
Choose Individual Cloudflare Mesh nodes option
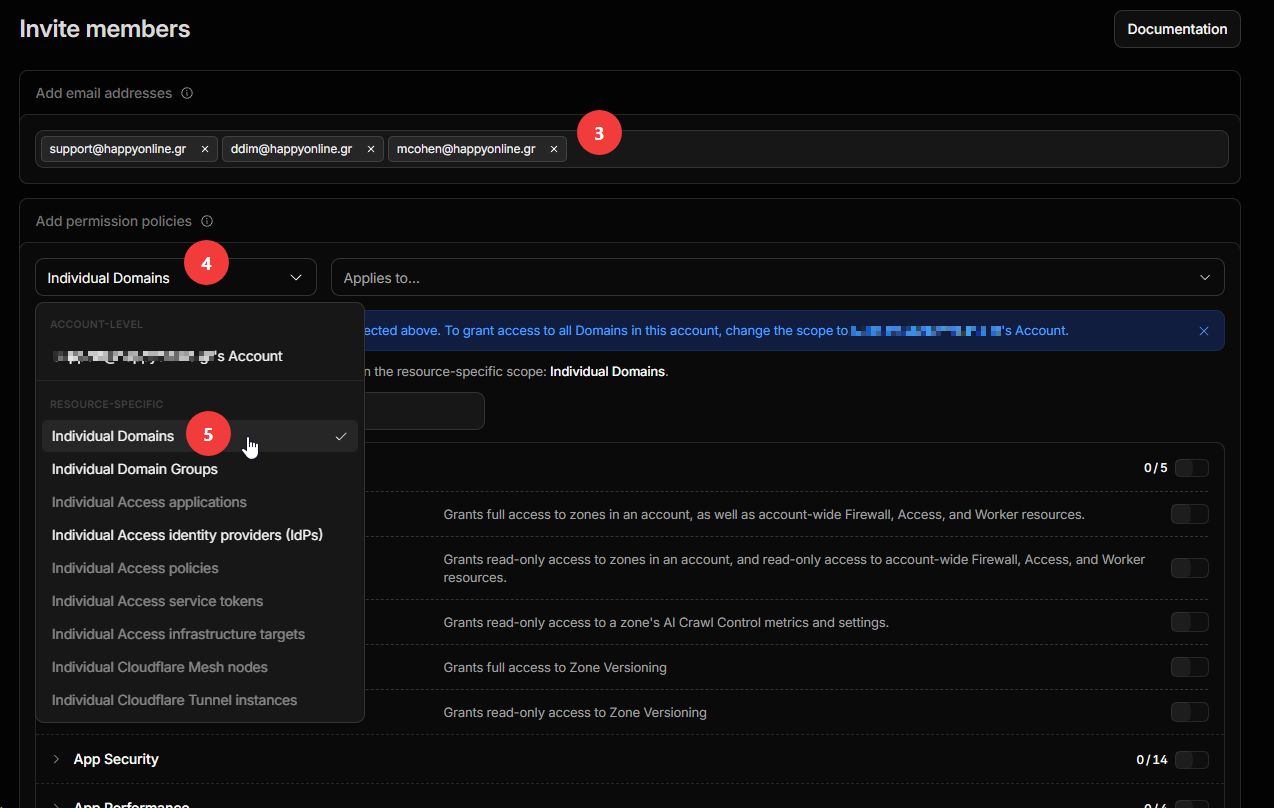(x=200, y=667)
